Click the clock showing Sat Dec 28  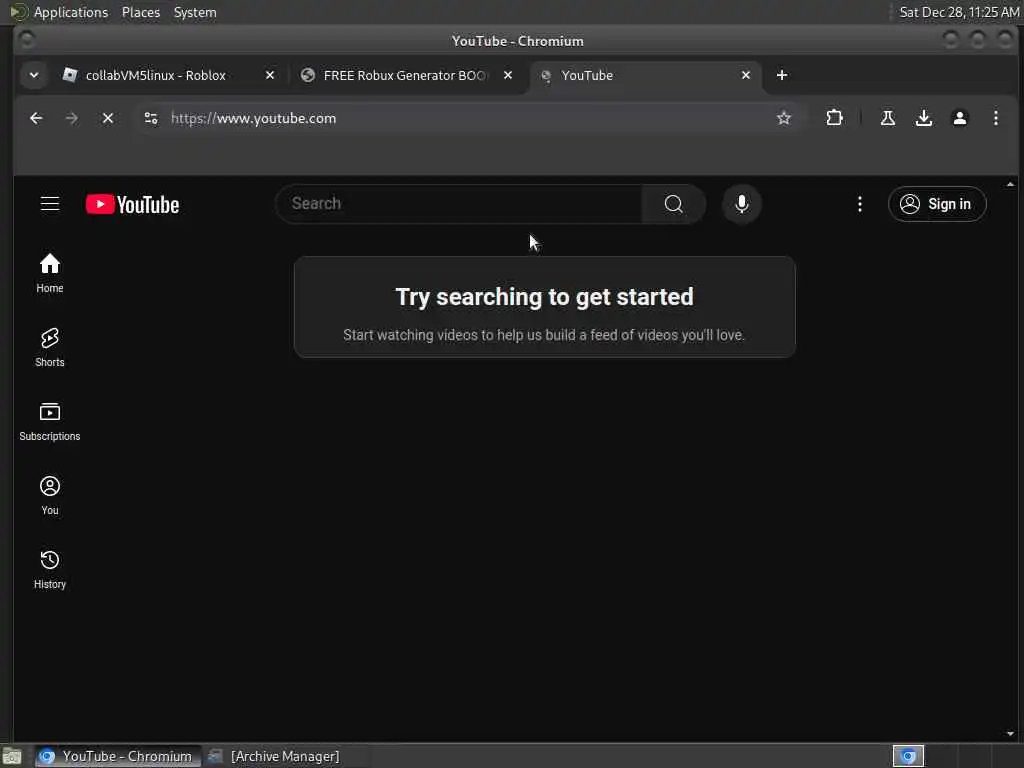959,12
